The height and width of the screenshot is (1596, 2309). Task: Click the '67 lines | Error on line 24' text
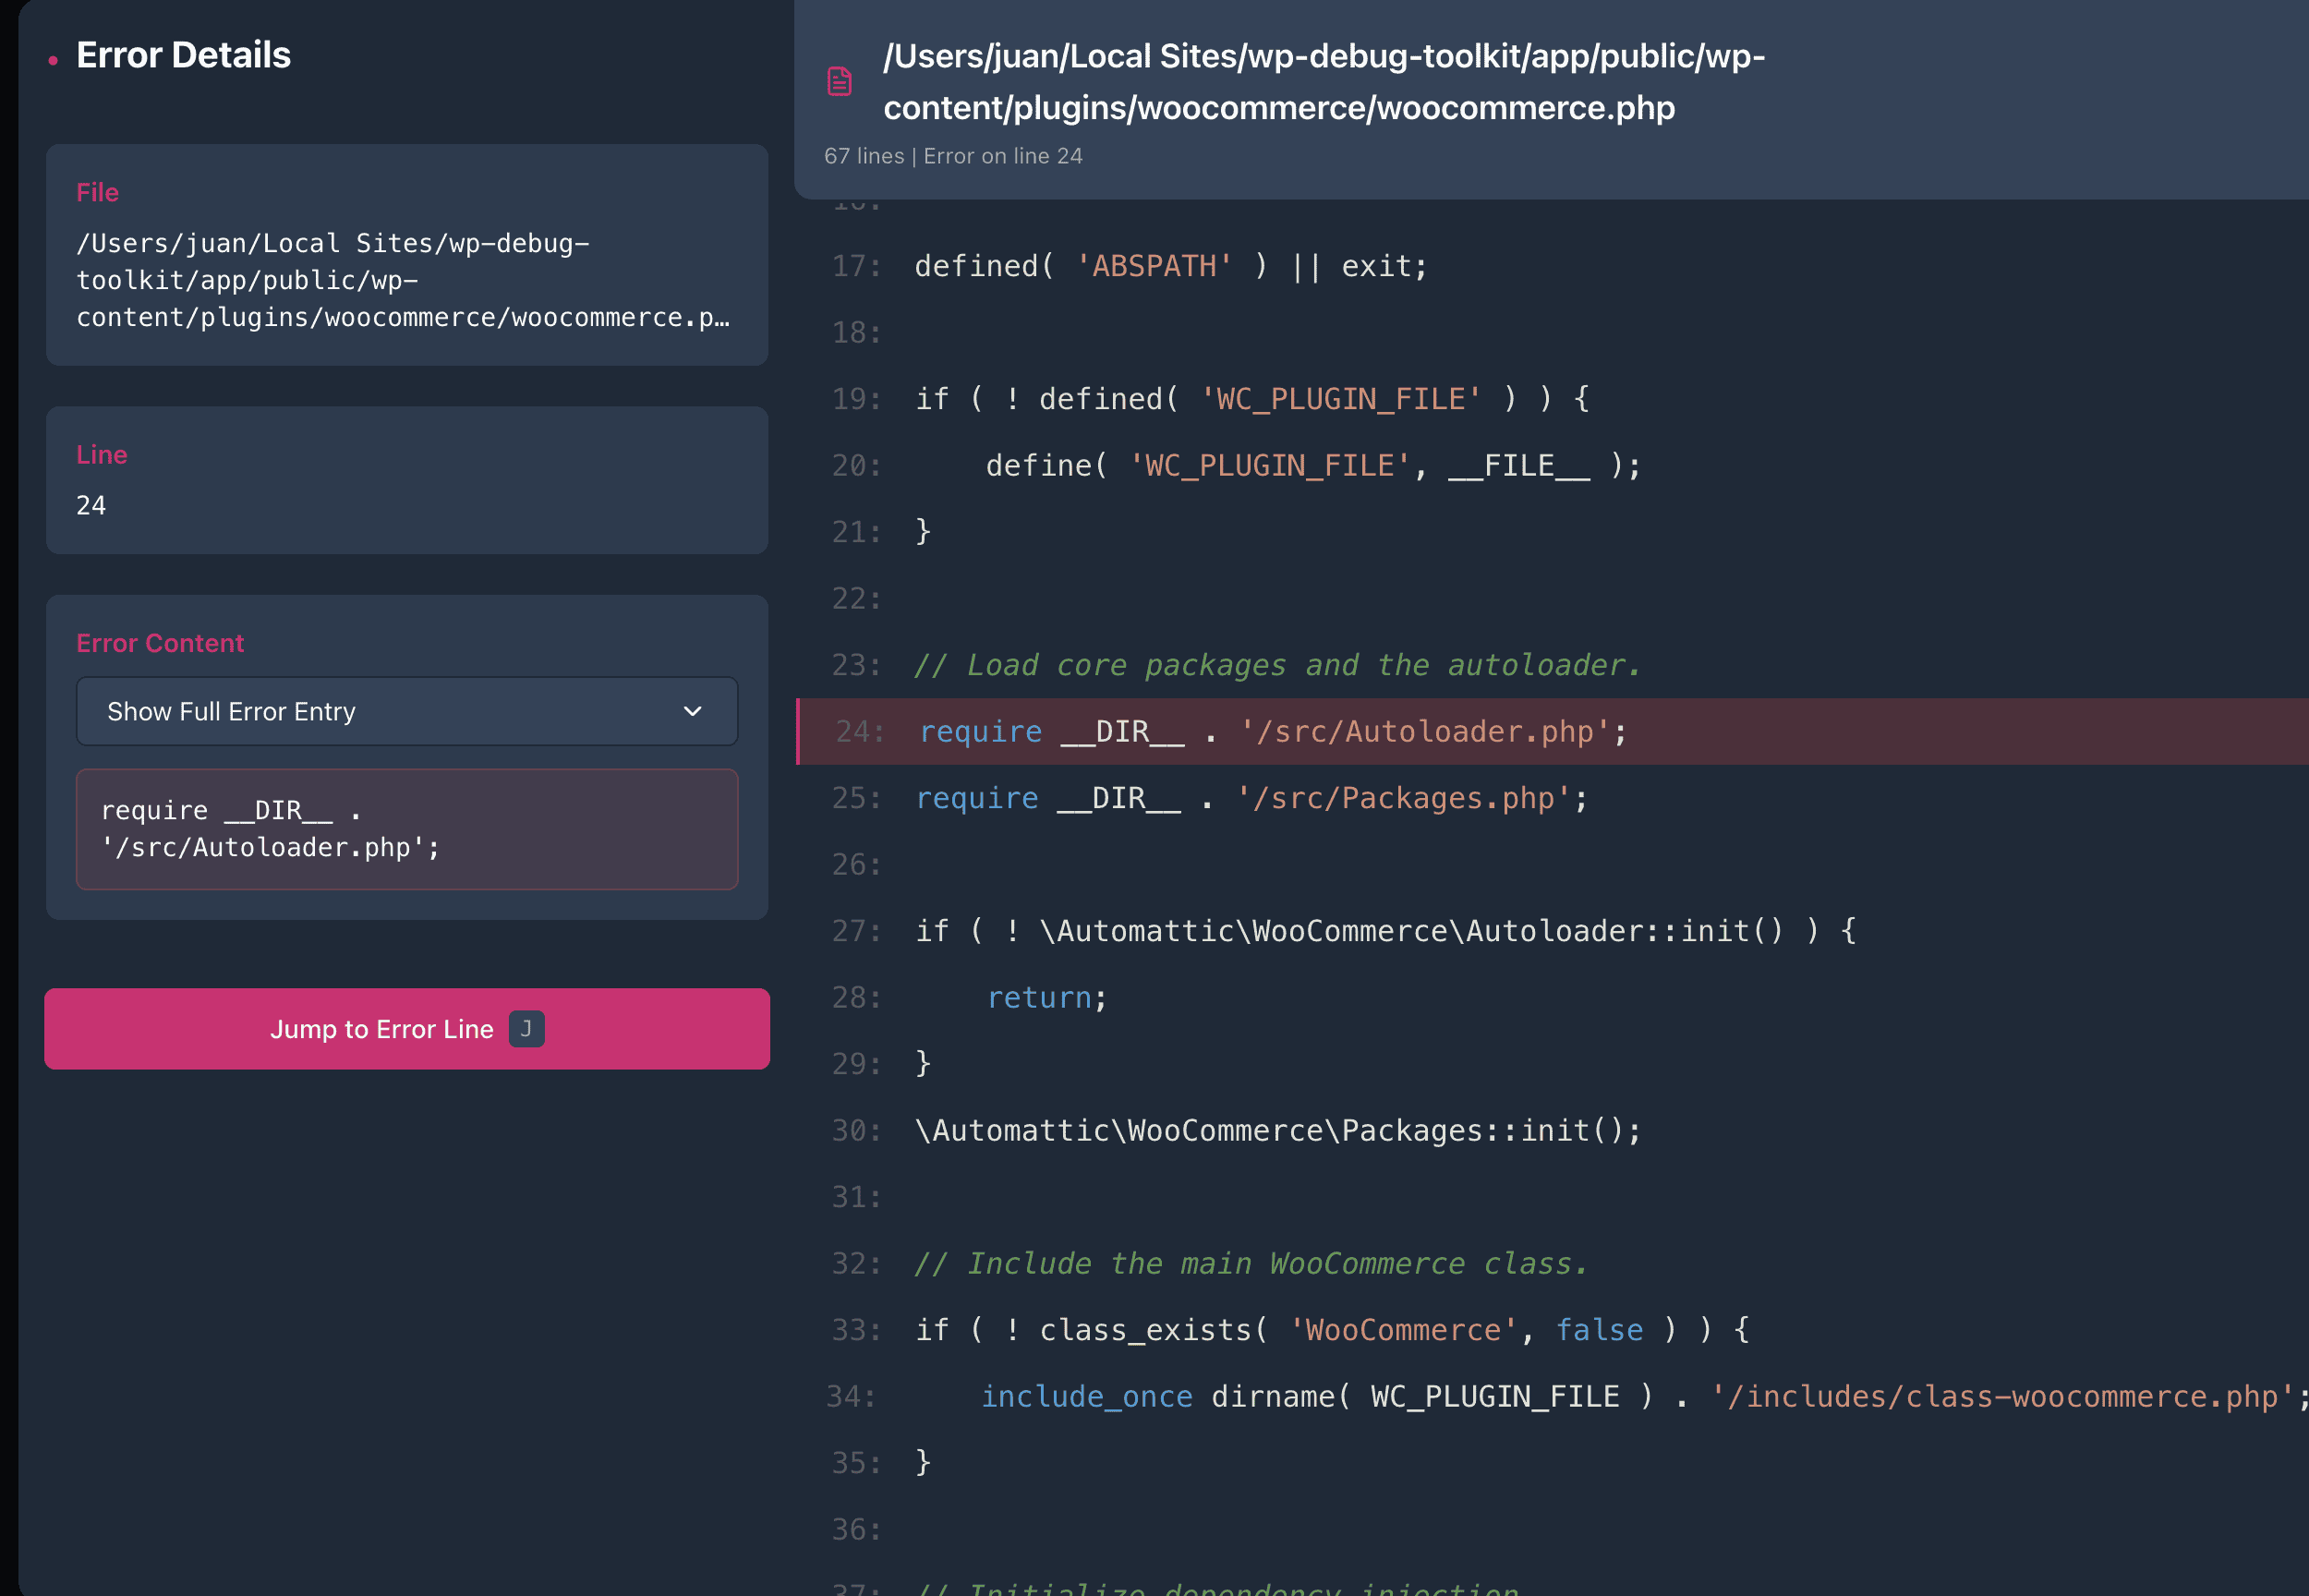(952, 156)
